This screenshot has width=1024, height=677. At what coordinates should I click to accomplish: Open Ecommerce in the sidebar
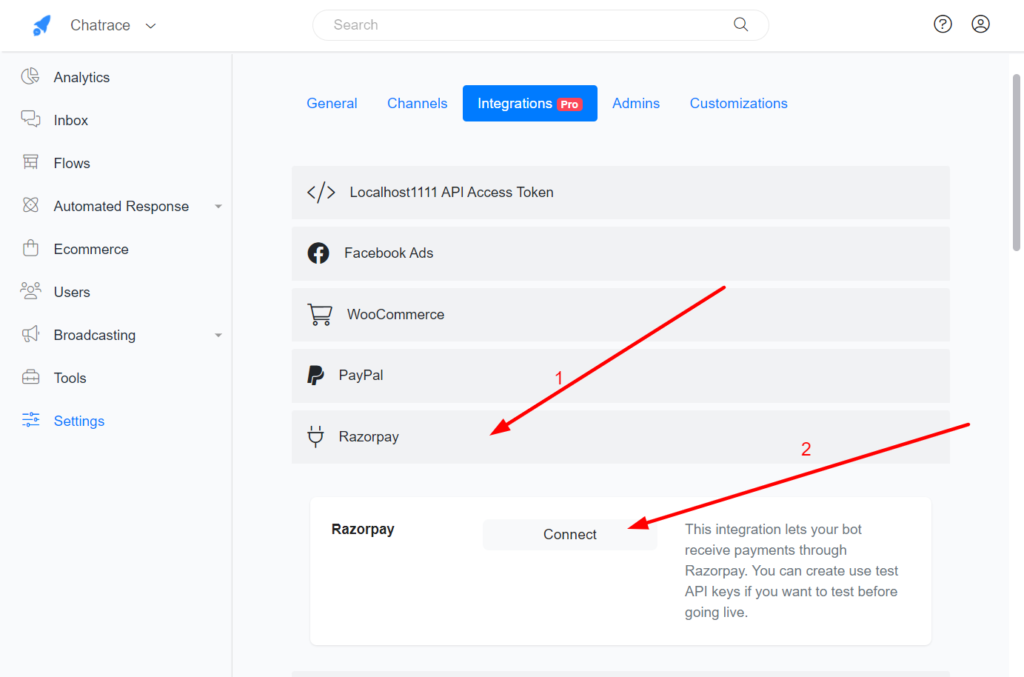91,249
